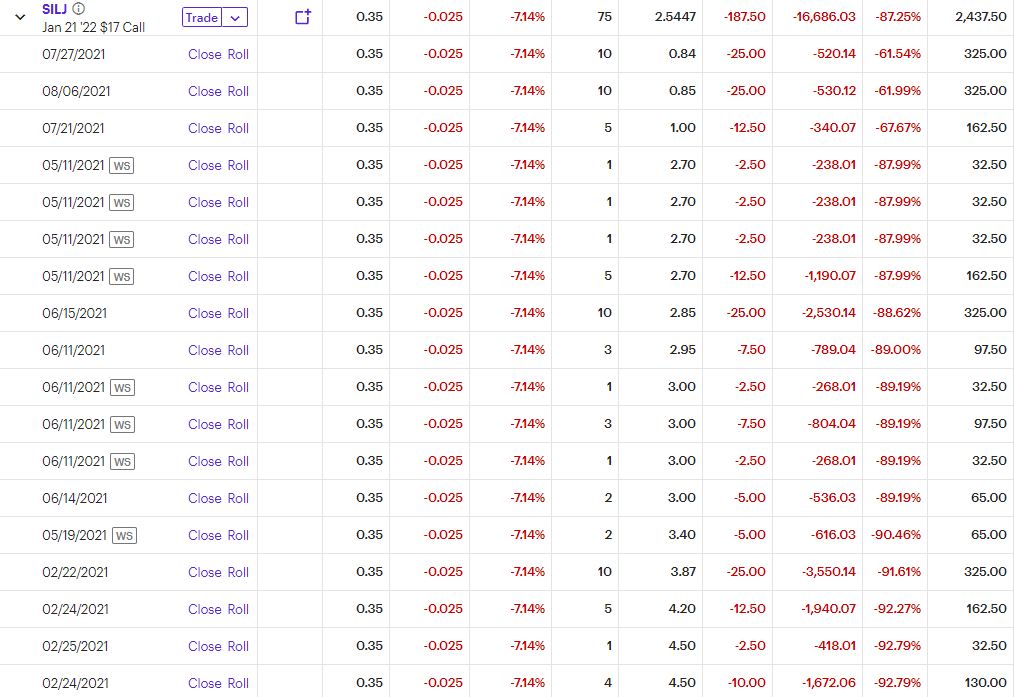Close the 02/22/2021 lot
The width and height of the screenshot is (1014, 697).
[x=204, y=572]
